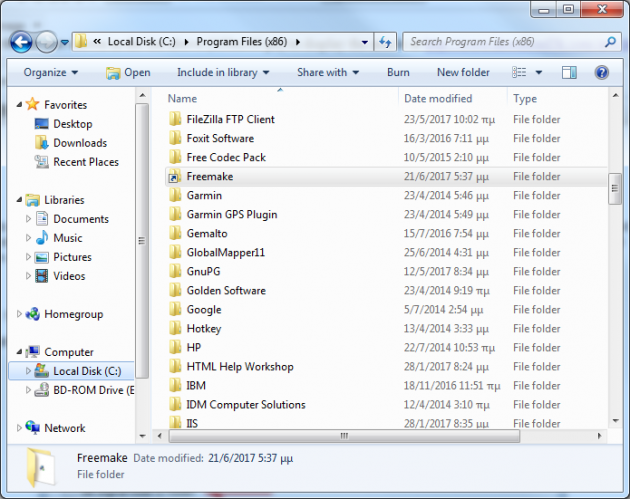Click Local Disk (C:) in address bar
Screen dimensions: 630x499
141,42
